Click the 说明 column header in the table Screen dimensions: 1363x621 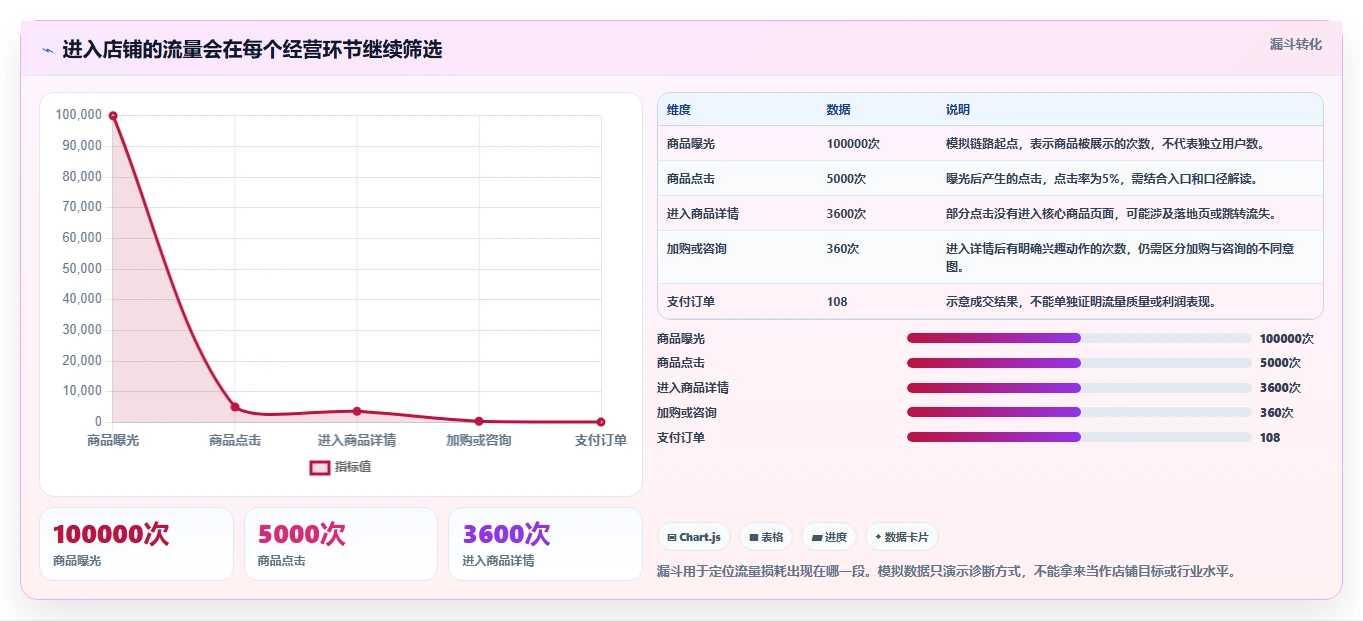coord(958,110)
